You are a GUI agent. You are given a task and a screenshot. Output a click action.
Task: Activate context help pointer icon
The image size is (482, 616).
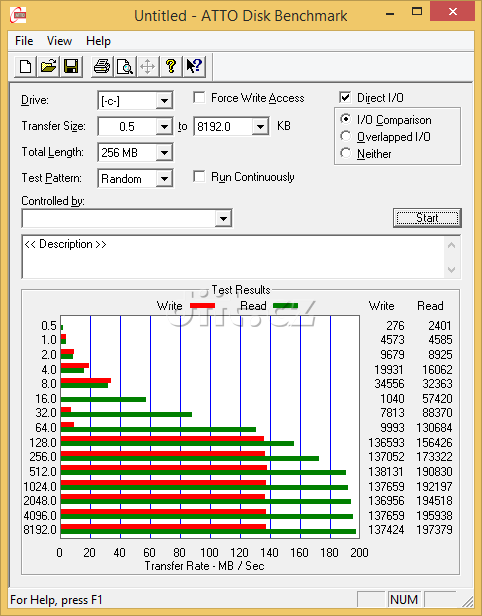coord(194,66)
